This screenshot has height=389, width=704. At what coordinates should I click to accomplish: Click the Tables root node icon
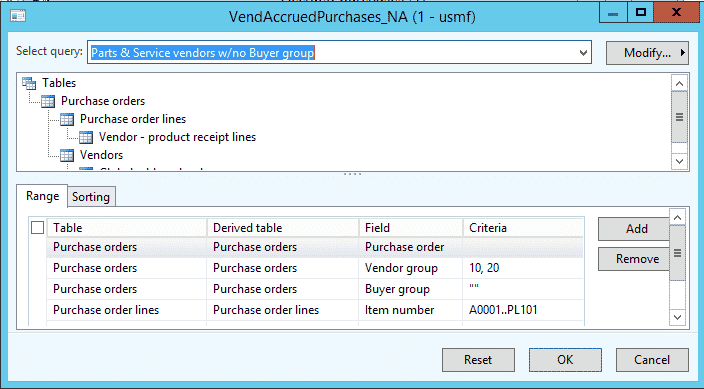coord(29,83)
